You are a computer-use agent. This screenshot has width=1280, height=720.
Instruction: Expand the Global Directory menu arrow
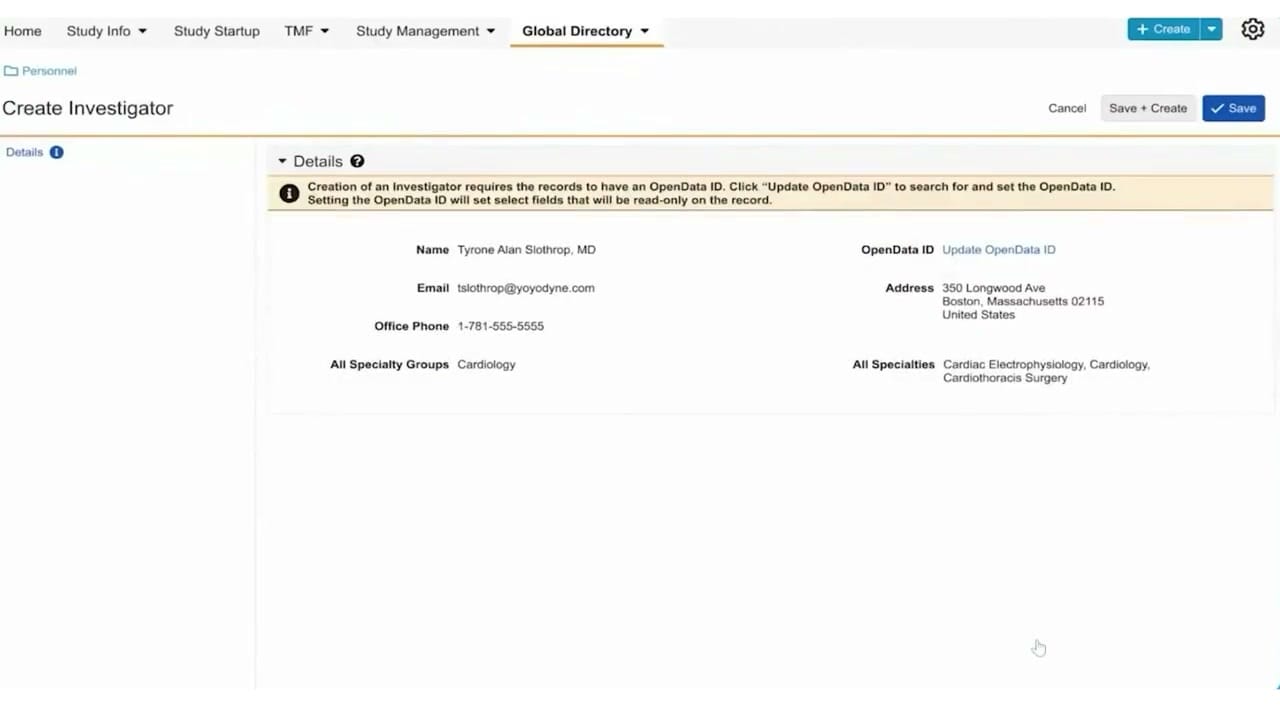644,31
